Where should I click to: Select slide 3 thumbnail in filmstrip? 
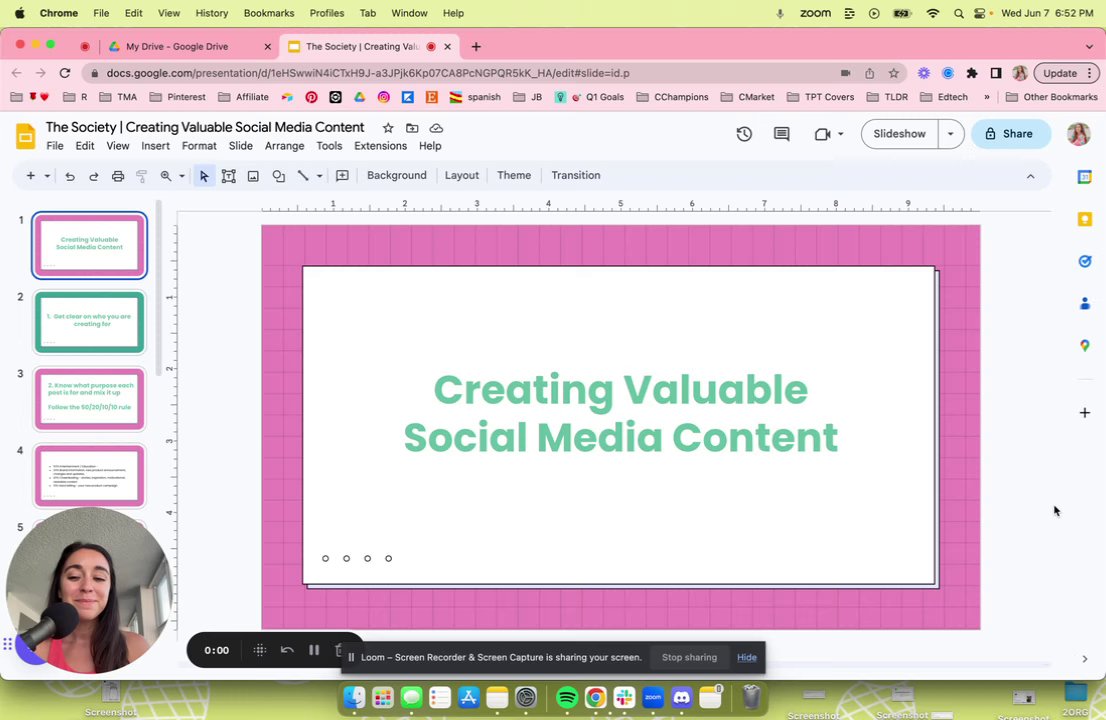90,399
